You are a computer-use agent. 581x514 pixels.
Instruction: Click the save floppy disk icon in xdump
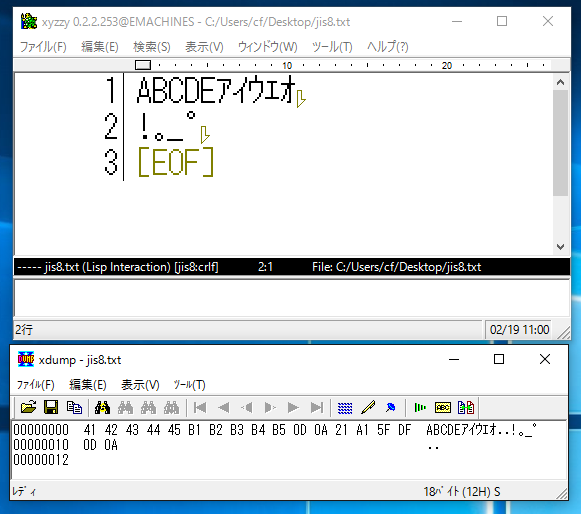(51, 407)
